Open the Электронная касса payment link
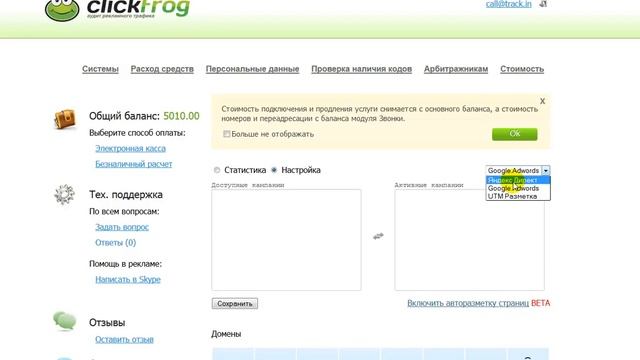The height and width of the screenshot is (360, 640). pyautogui.click(x=131, y=148)
